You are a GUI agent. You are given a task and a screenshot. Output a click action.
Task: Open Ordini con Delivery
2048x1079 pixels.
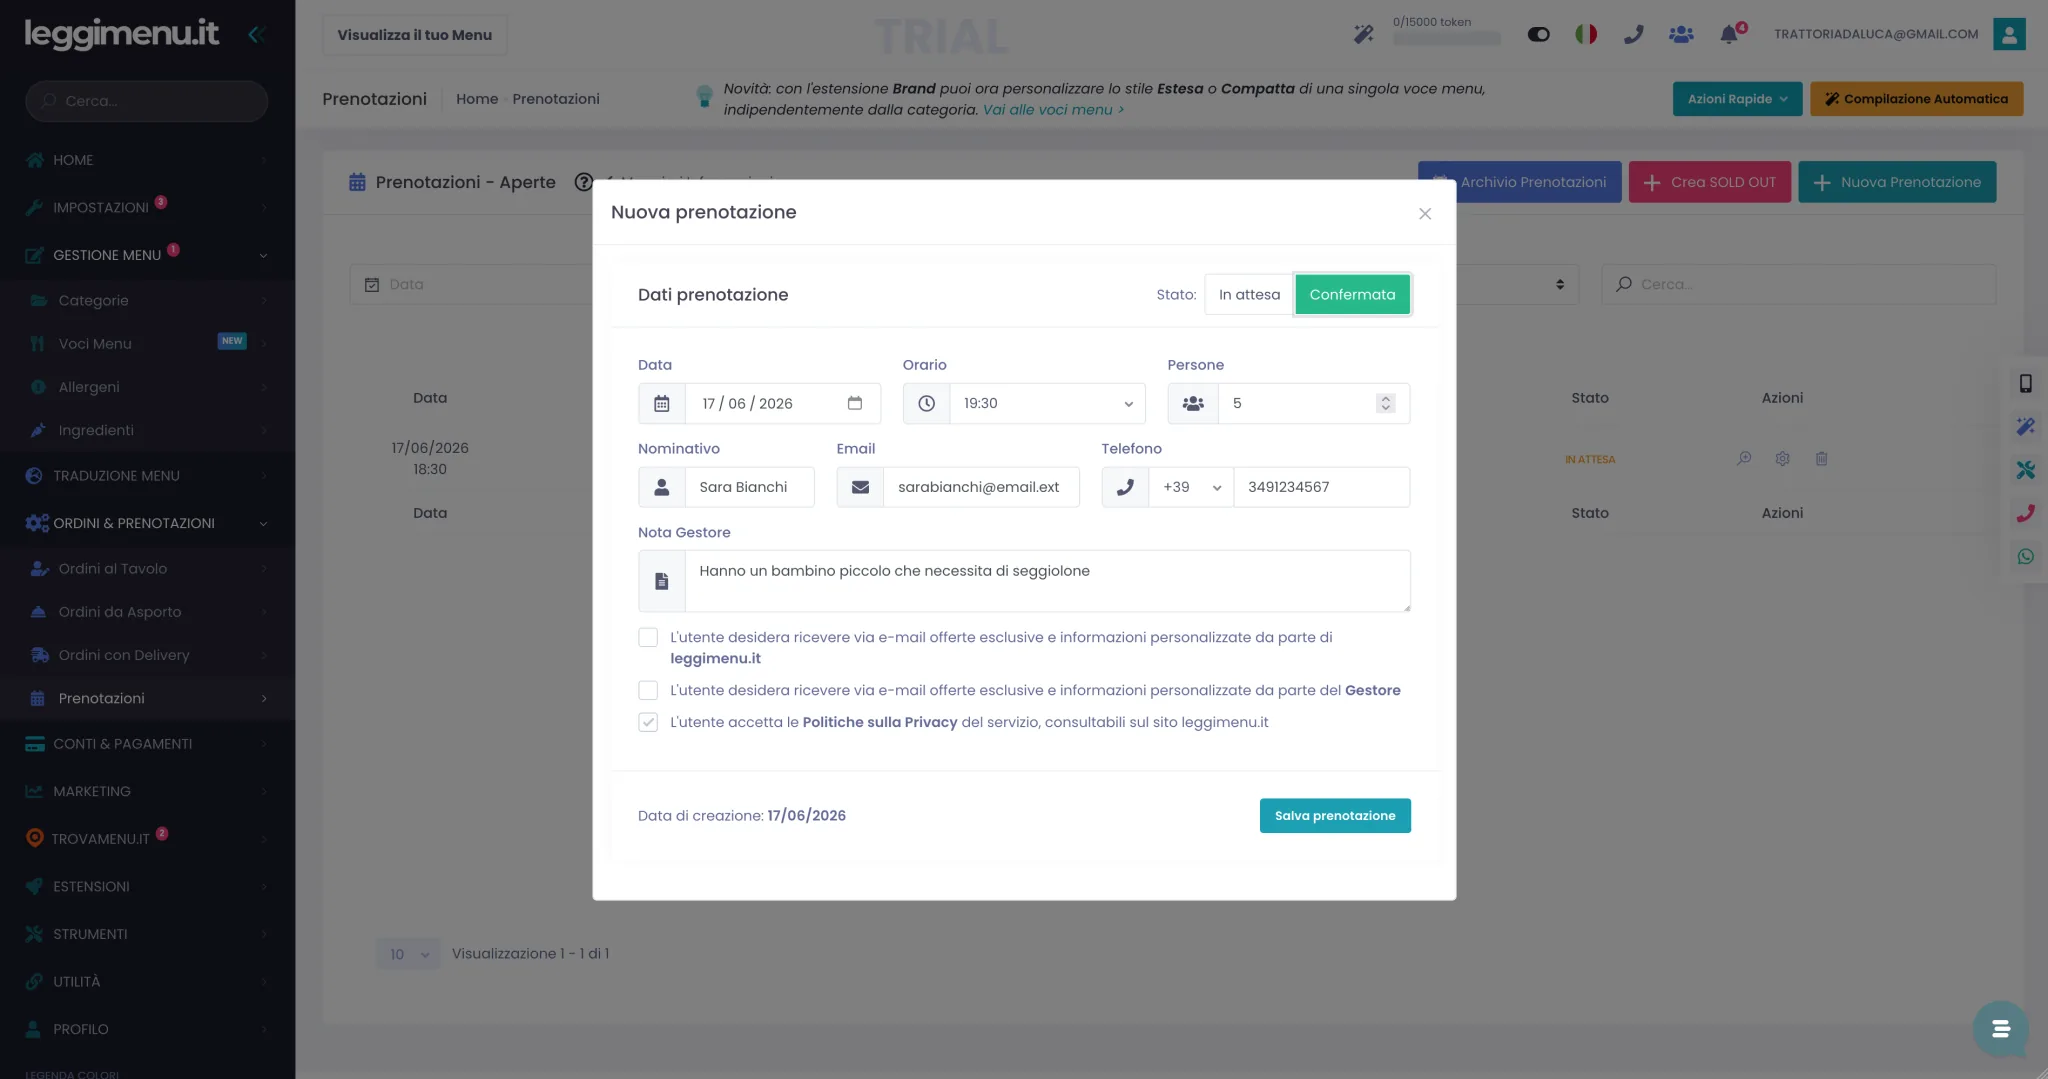pos(147,655)
